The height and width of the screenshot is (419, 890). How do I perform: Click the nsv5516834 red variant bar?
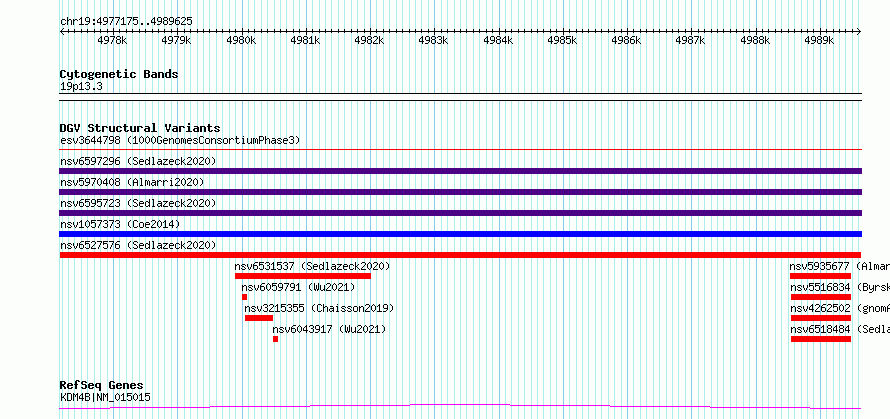click(821, 297)
